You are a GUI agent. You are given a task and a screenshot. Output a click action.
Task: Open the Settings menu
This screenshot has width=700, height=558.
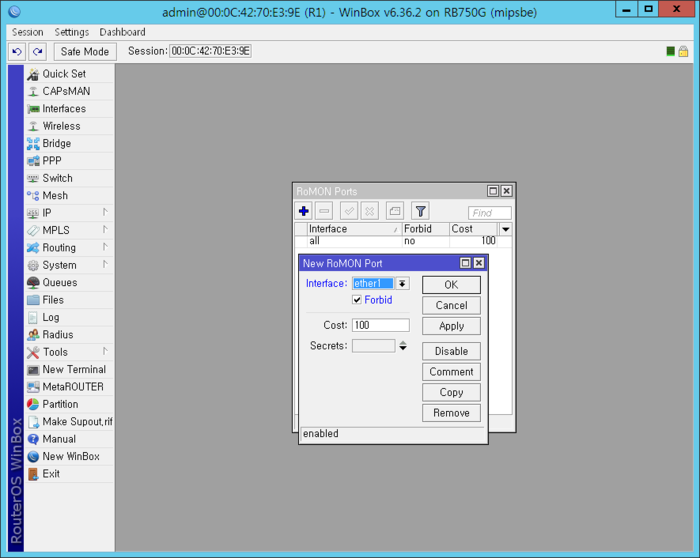click(71, 32)
